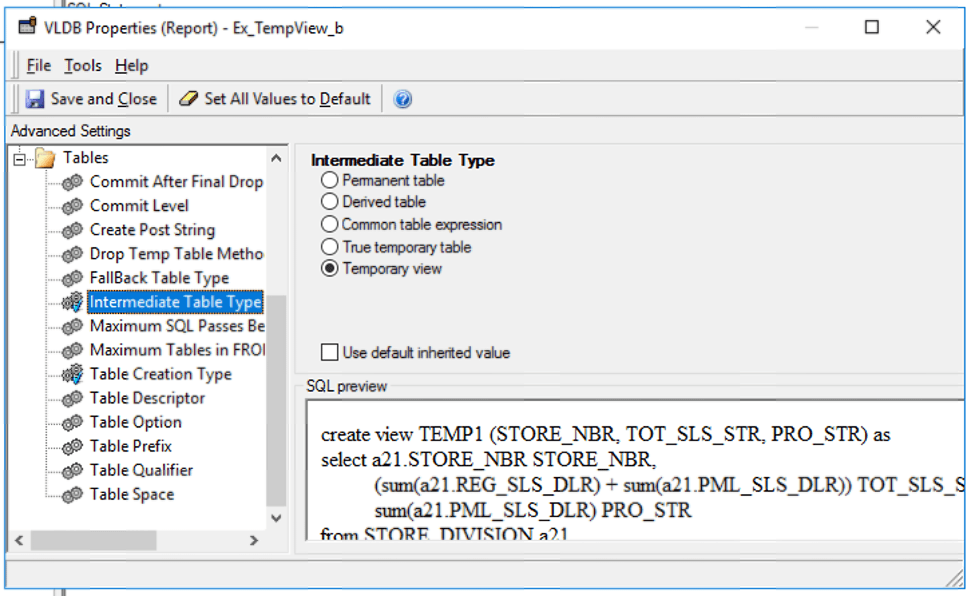Viewport: 977px width, 597px height.
Task: Enable Use default inherited value checkbox
Action: coord(329,352)
